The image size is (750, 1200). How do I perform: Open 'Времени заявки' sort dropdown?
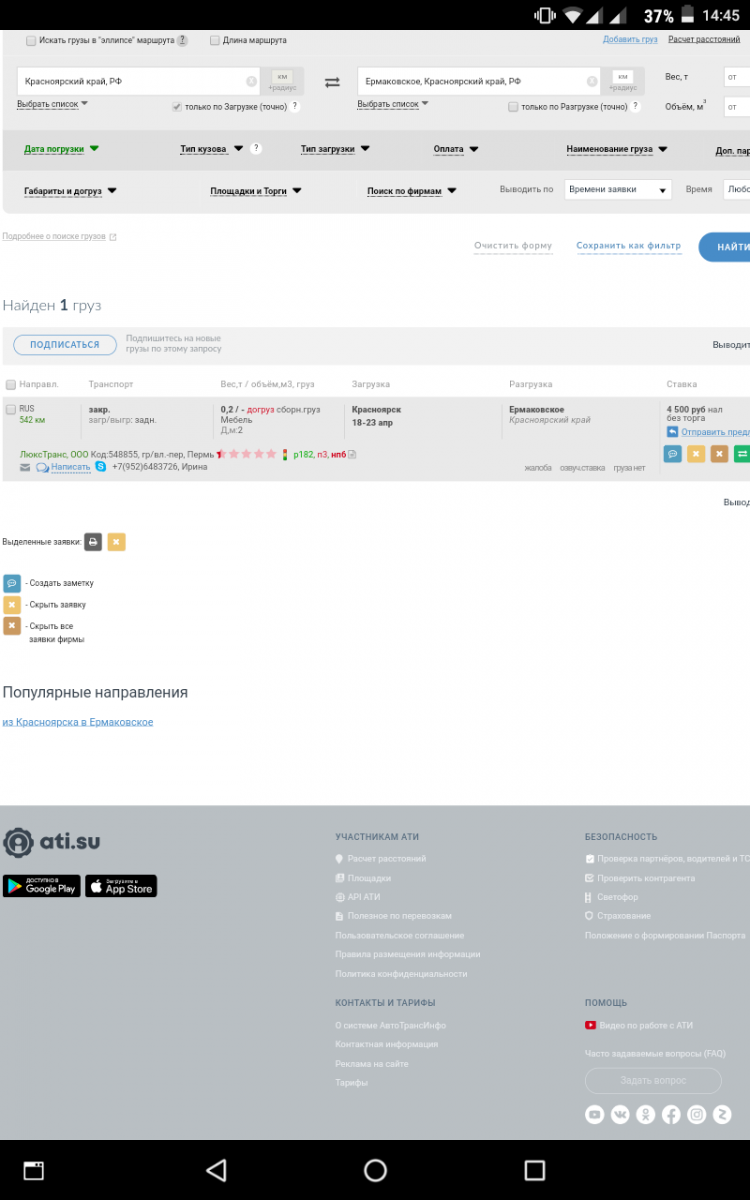617,189
